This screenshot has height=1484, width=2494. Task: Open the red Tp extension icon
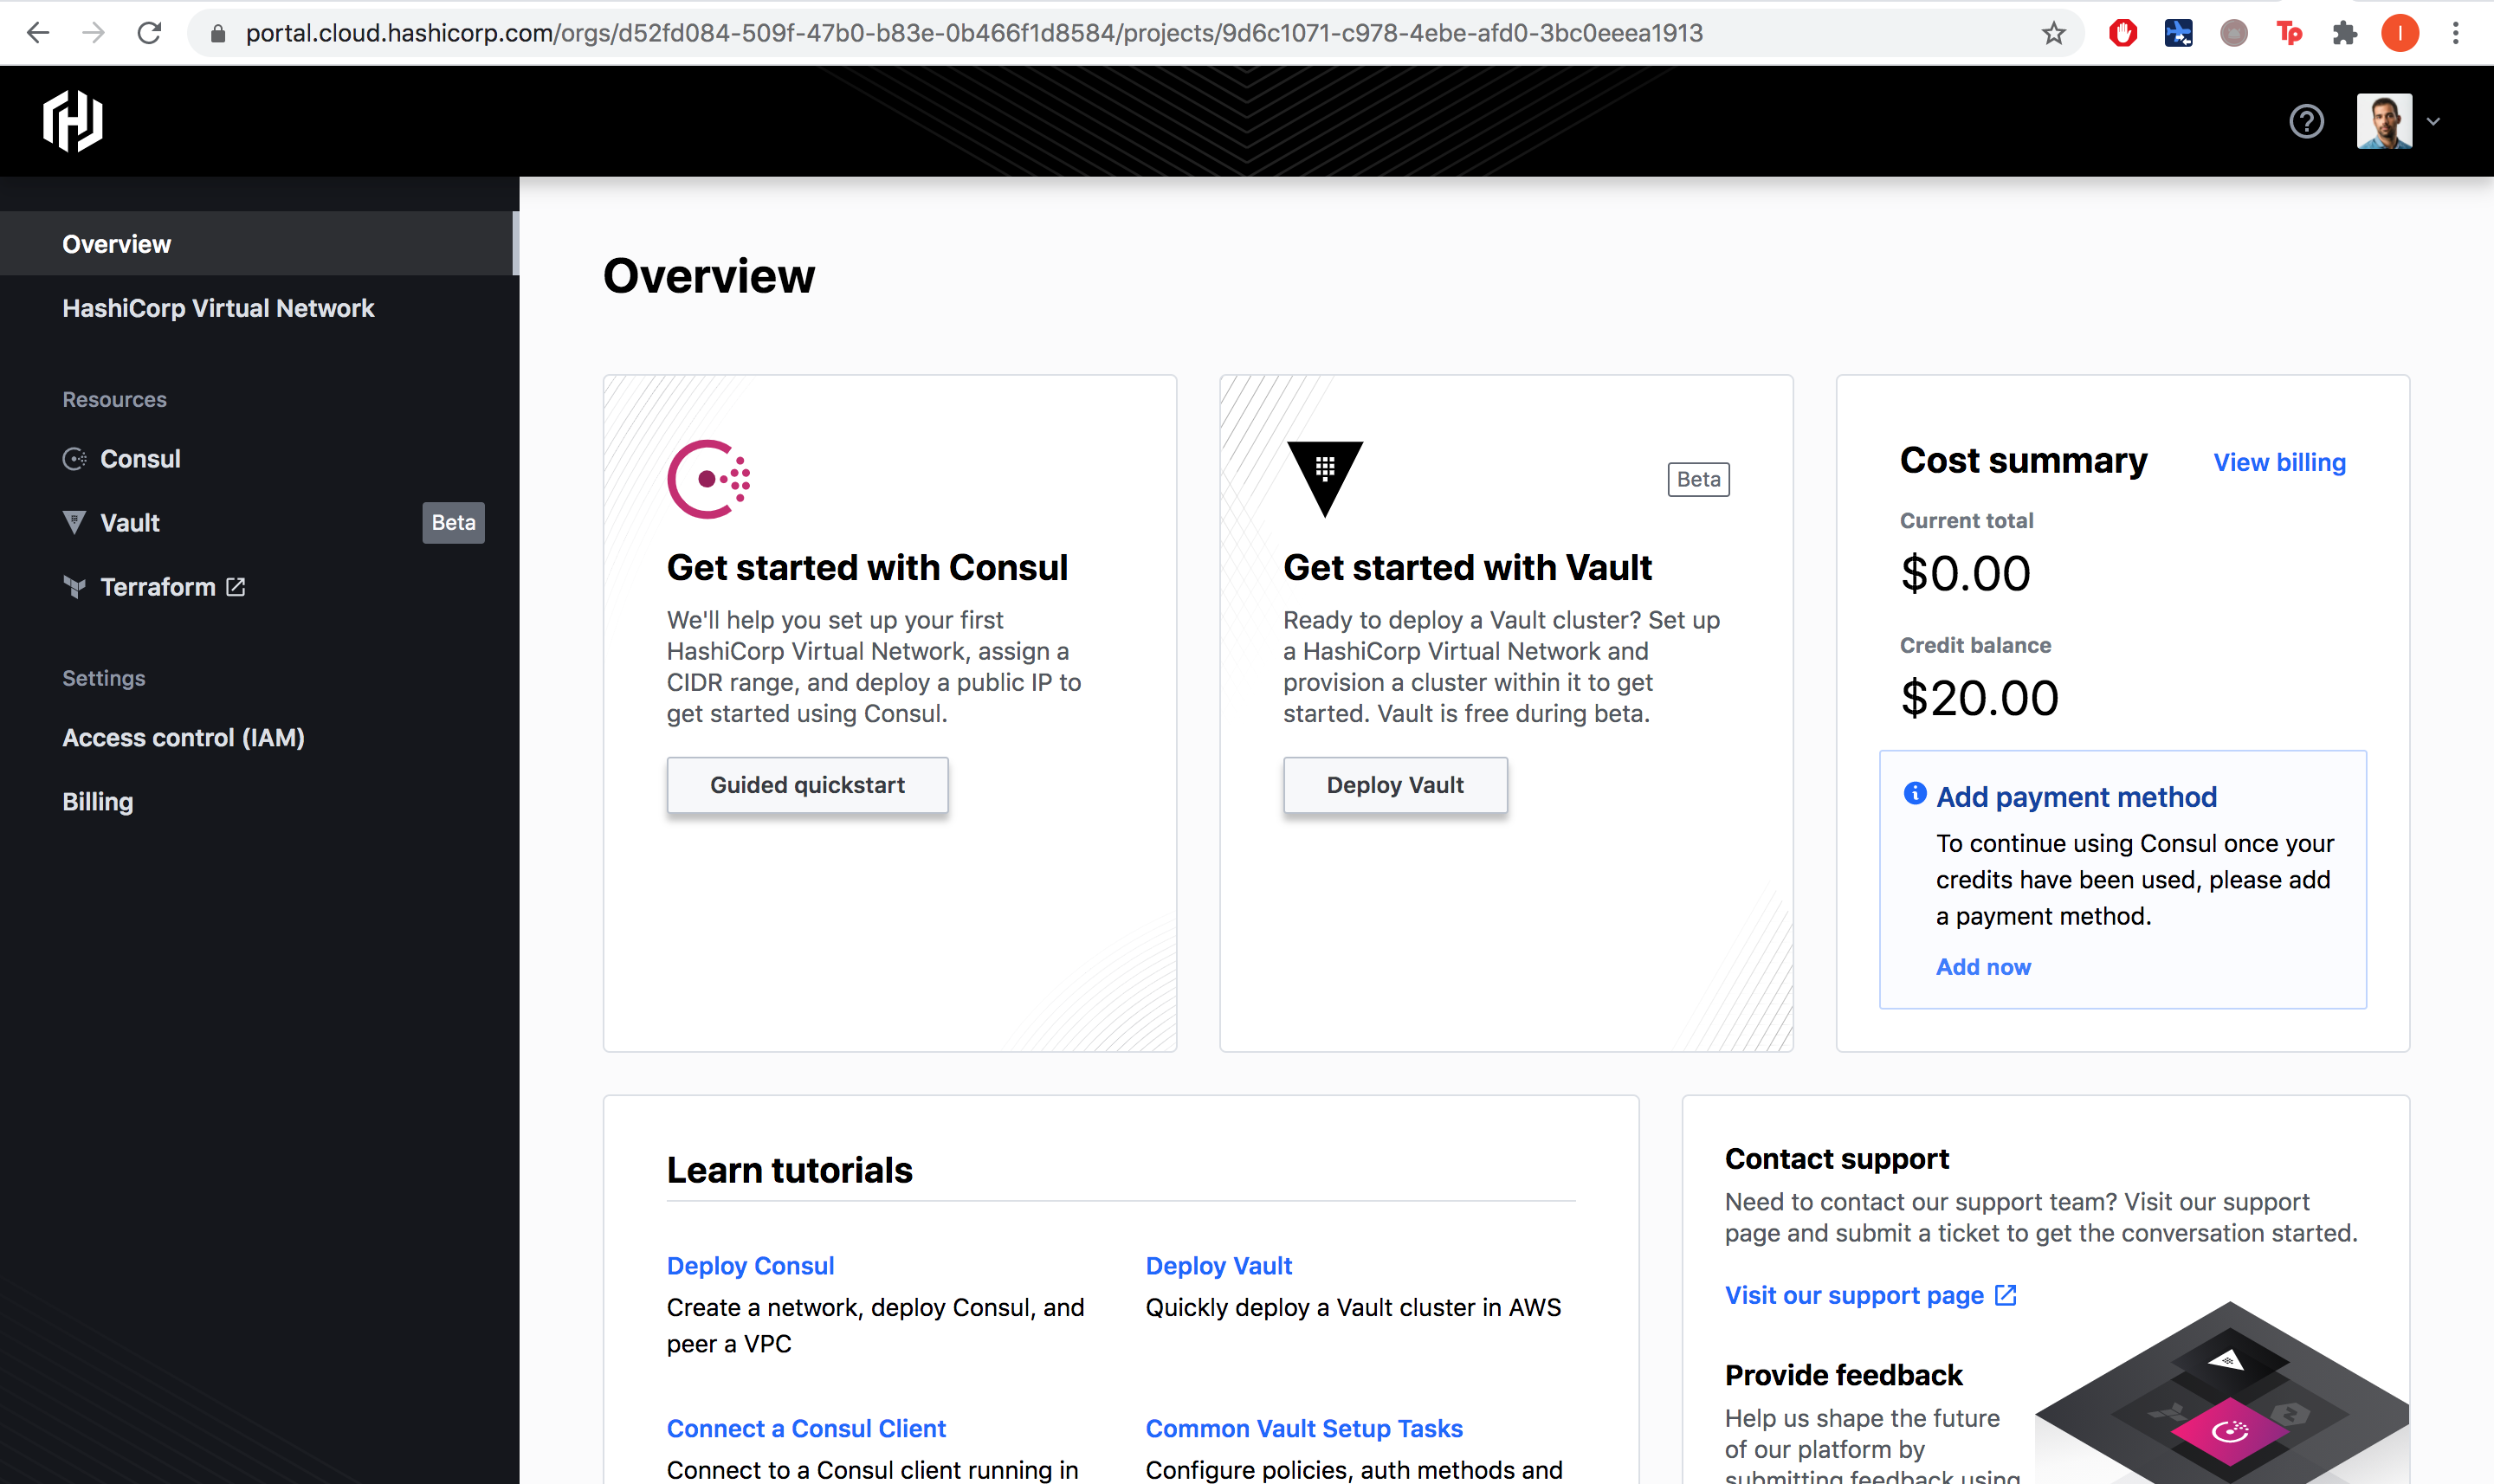2289,33
